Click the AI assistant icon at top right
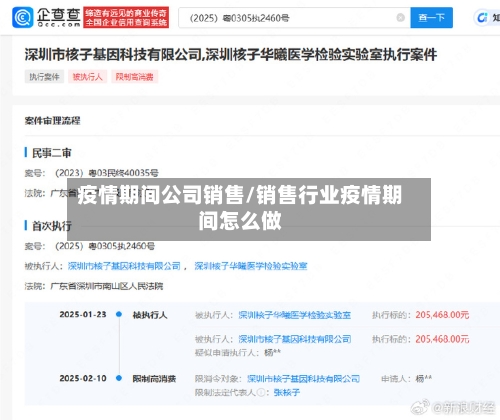 point(482,18)
